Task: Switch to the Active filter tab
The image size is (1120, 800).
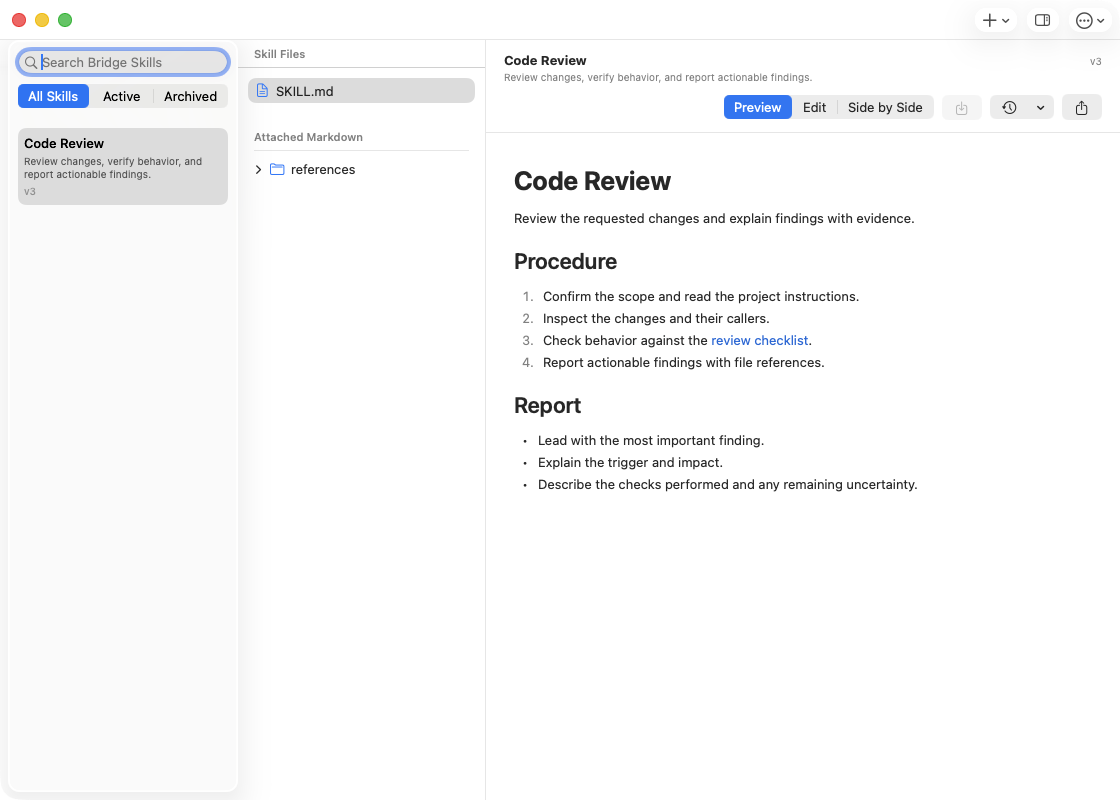Action: (121, 96)
